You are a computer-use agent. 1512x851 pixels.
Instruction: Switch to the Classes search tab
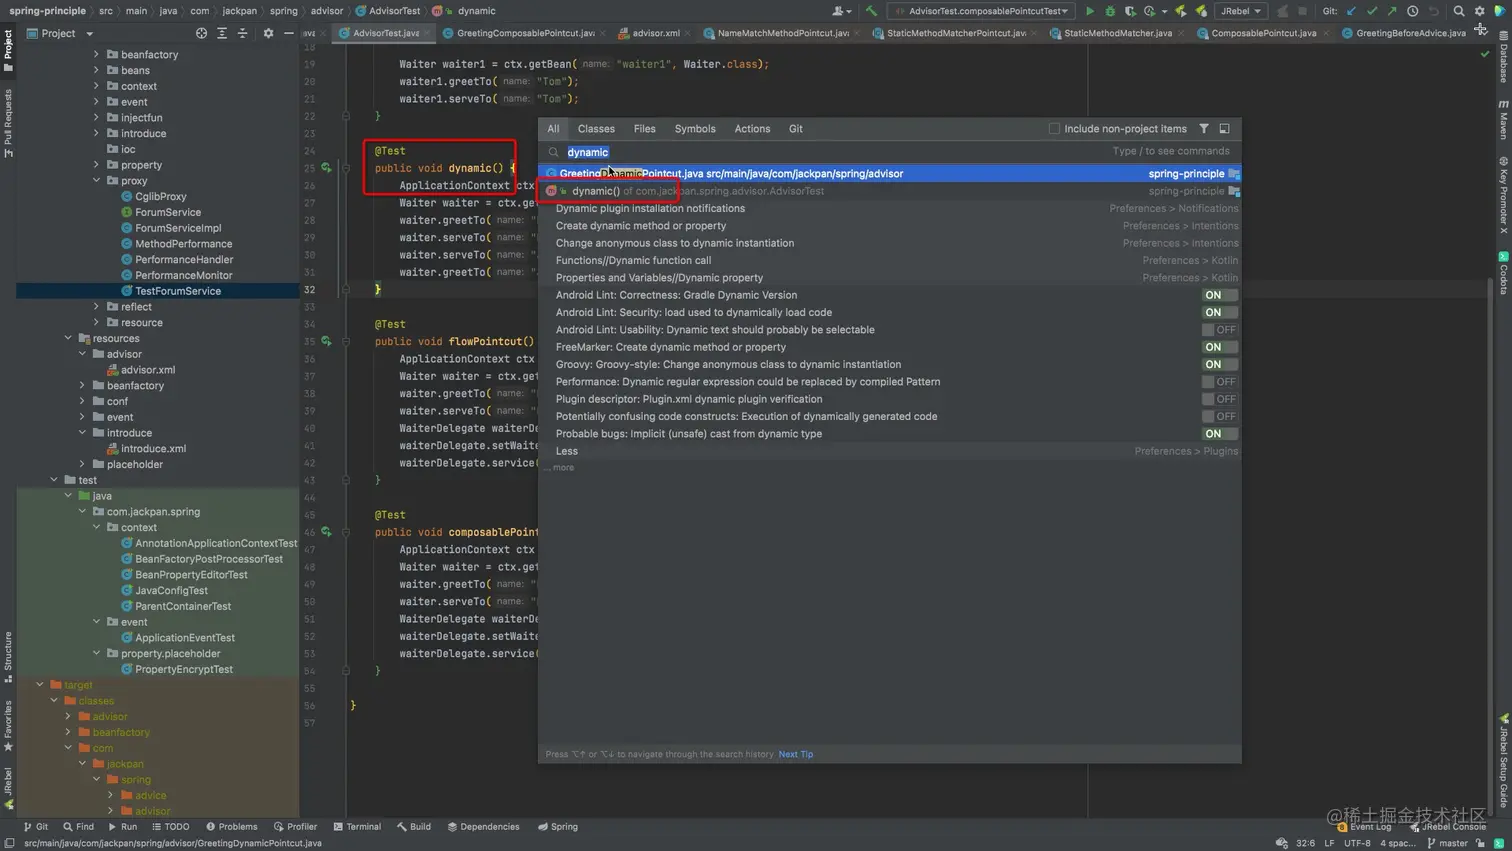click(596, 128)
